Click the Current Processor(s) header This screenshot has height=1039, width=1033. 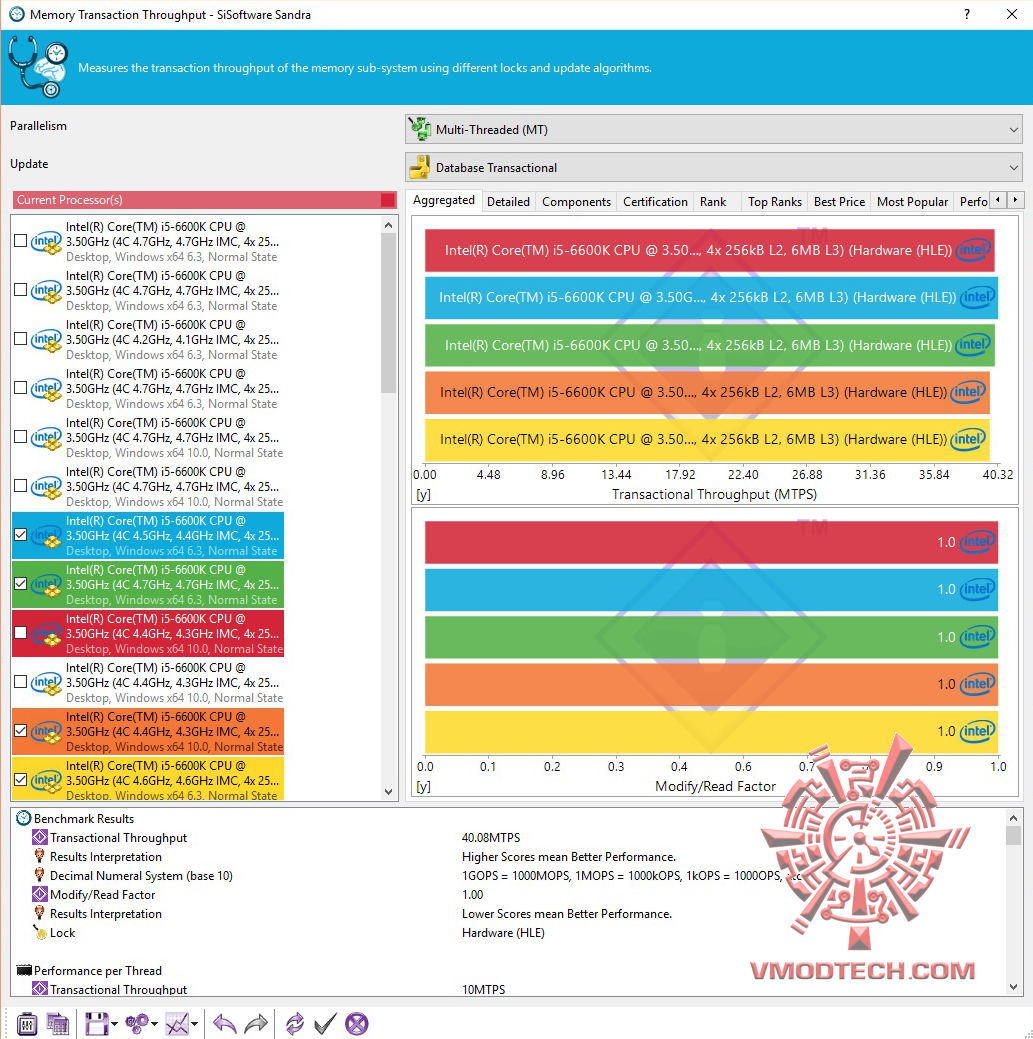pyautogui.click(x=204, y=199)
